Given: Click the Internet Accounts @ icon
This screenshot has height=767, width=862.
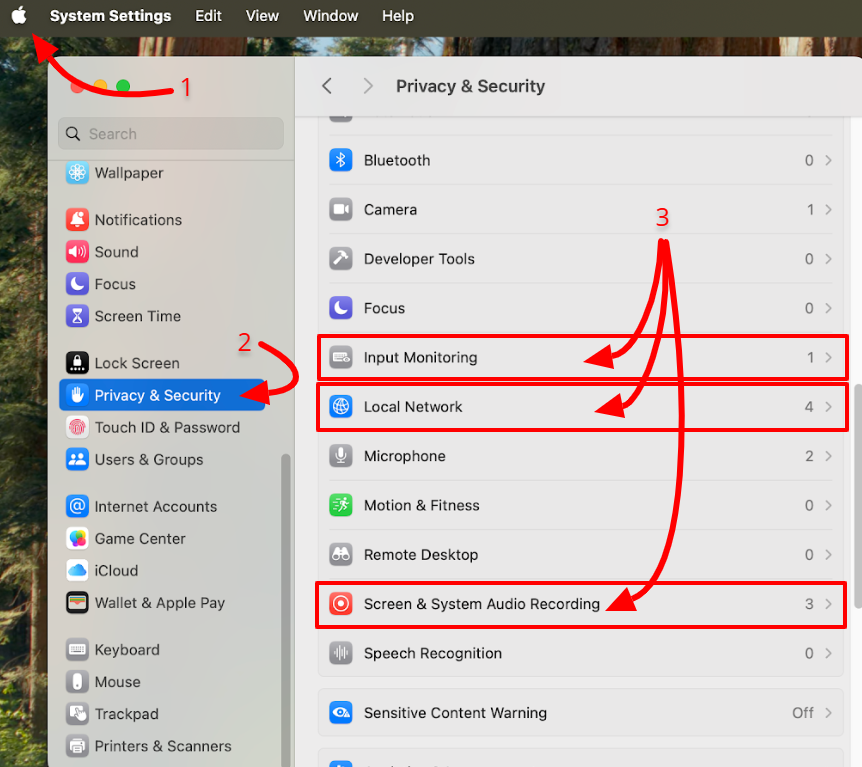Looking at the screenshot, I should click(77, 506).
